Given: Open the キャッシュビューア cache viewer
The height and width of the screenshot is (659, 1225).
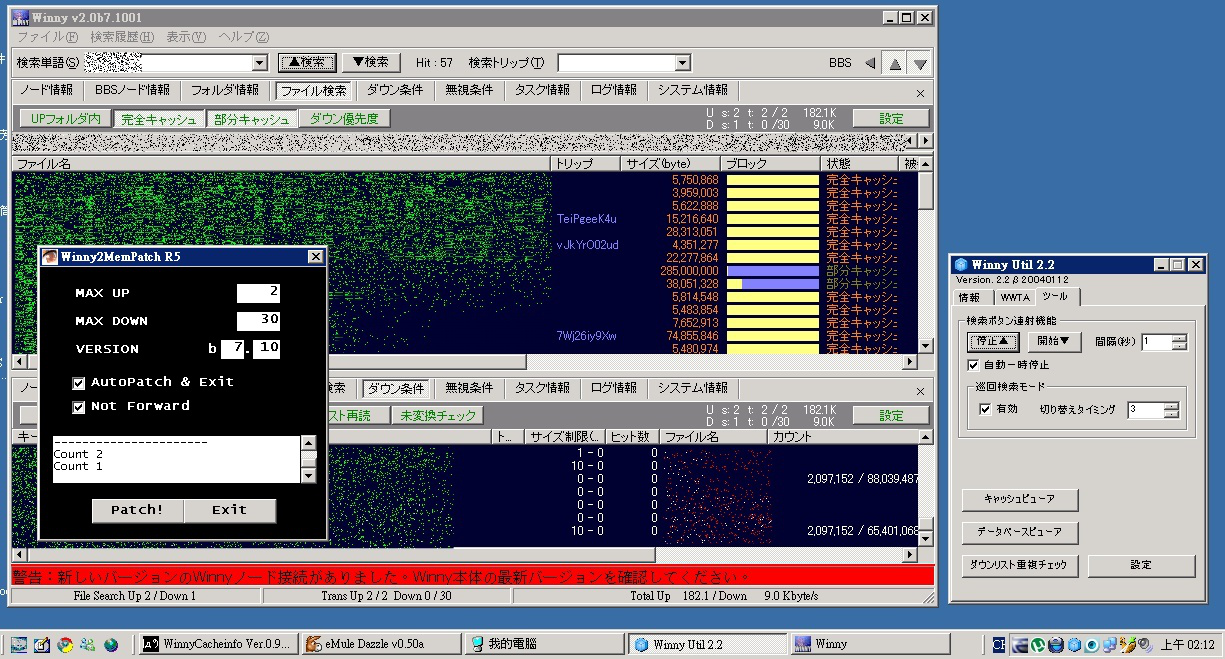Looking at the screenshot, I should pyautogui.click(x=1019, y=499).
